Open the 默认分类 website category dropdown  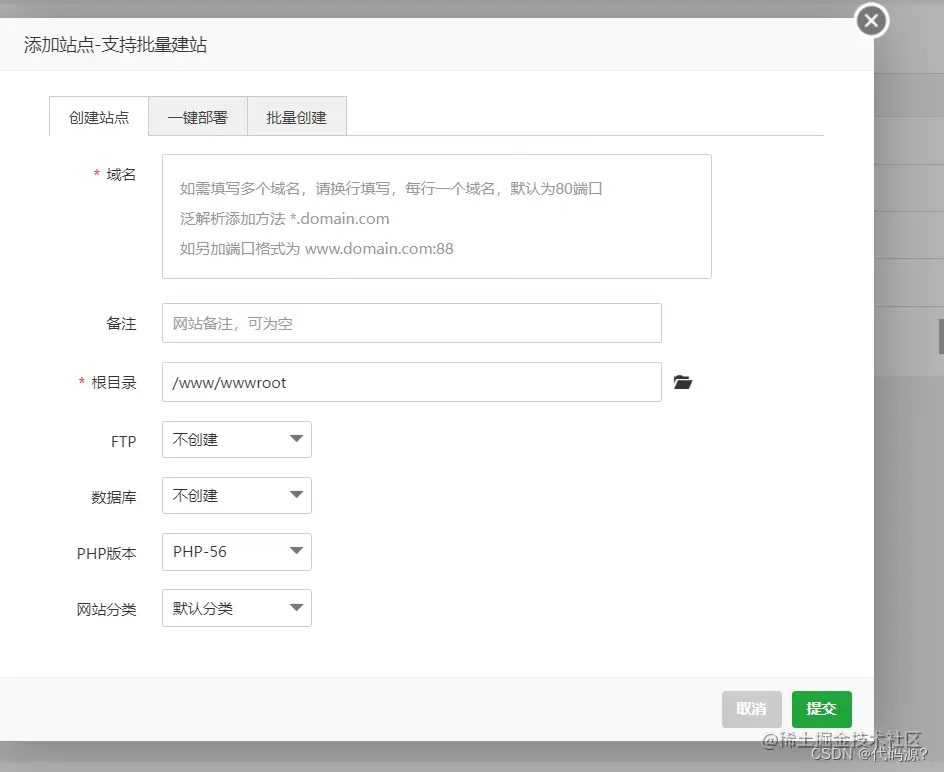click(x=236, y=607)
